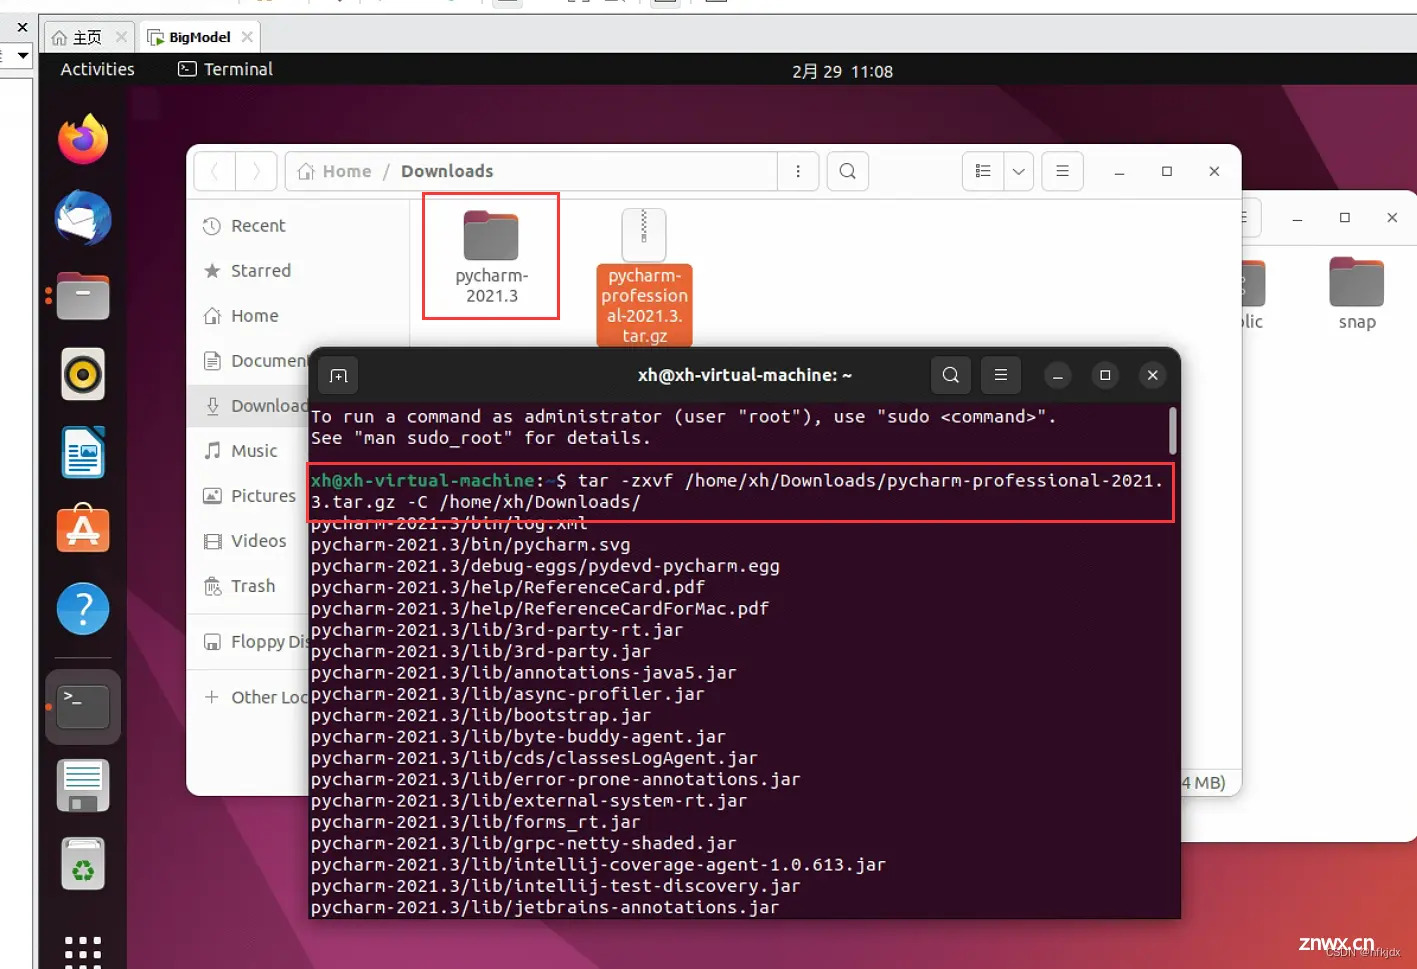1417x969 pixels.
Task: Open Trash icon in dock
Action: [83, 864]
